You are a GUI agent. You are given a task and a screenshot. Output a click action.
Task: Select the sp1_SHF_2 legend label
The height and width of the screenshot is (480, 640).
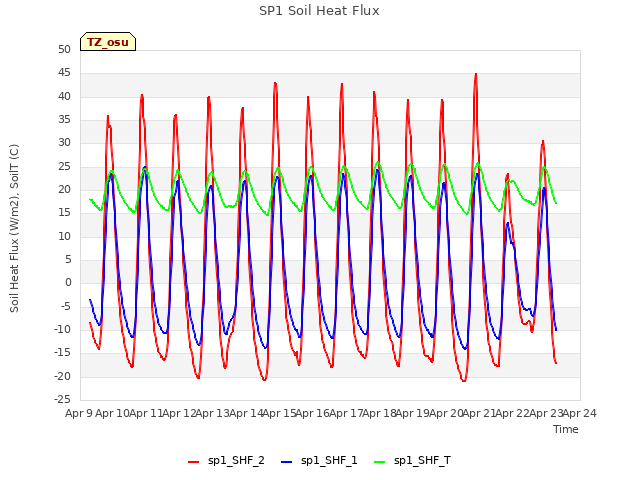pyautogui.click(x=236, y=460)
